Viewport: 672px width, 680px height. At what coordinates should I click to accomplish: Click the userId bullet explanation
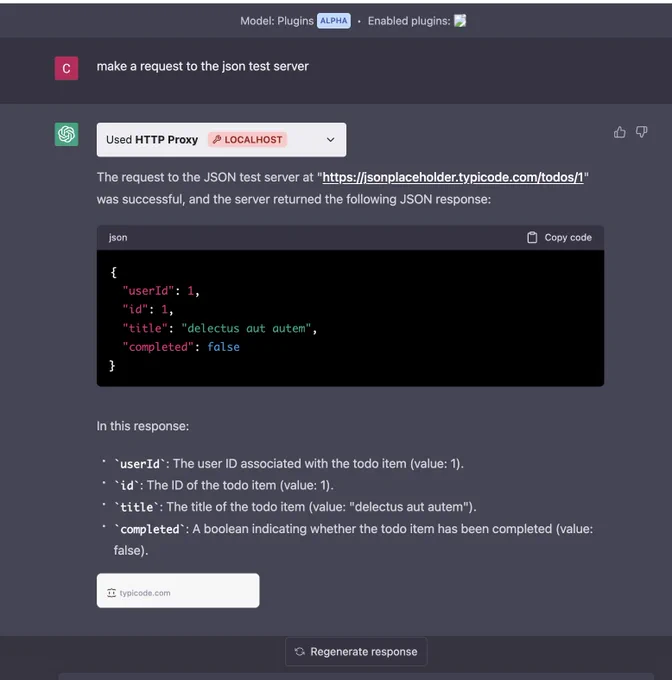point(289,464)
